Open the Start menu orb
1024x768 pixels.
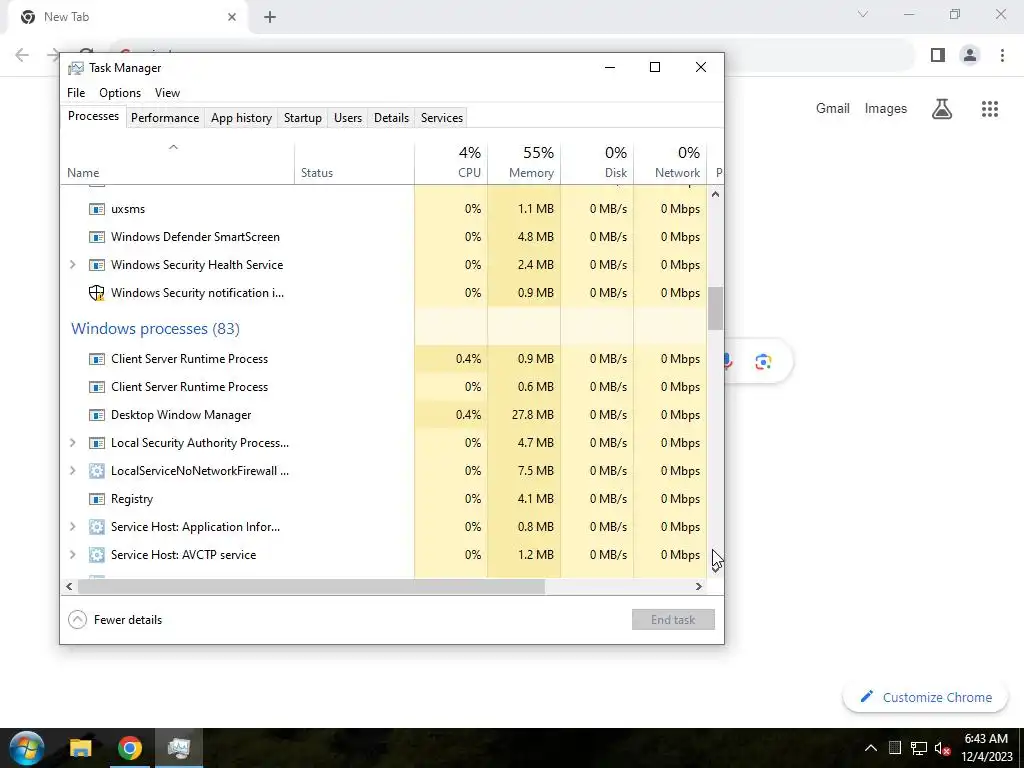(x=27, y=748)
